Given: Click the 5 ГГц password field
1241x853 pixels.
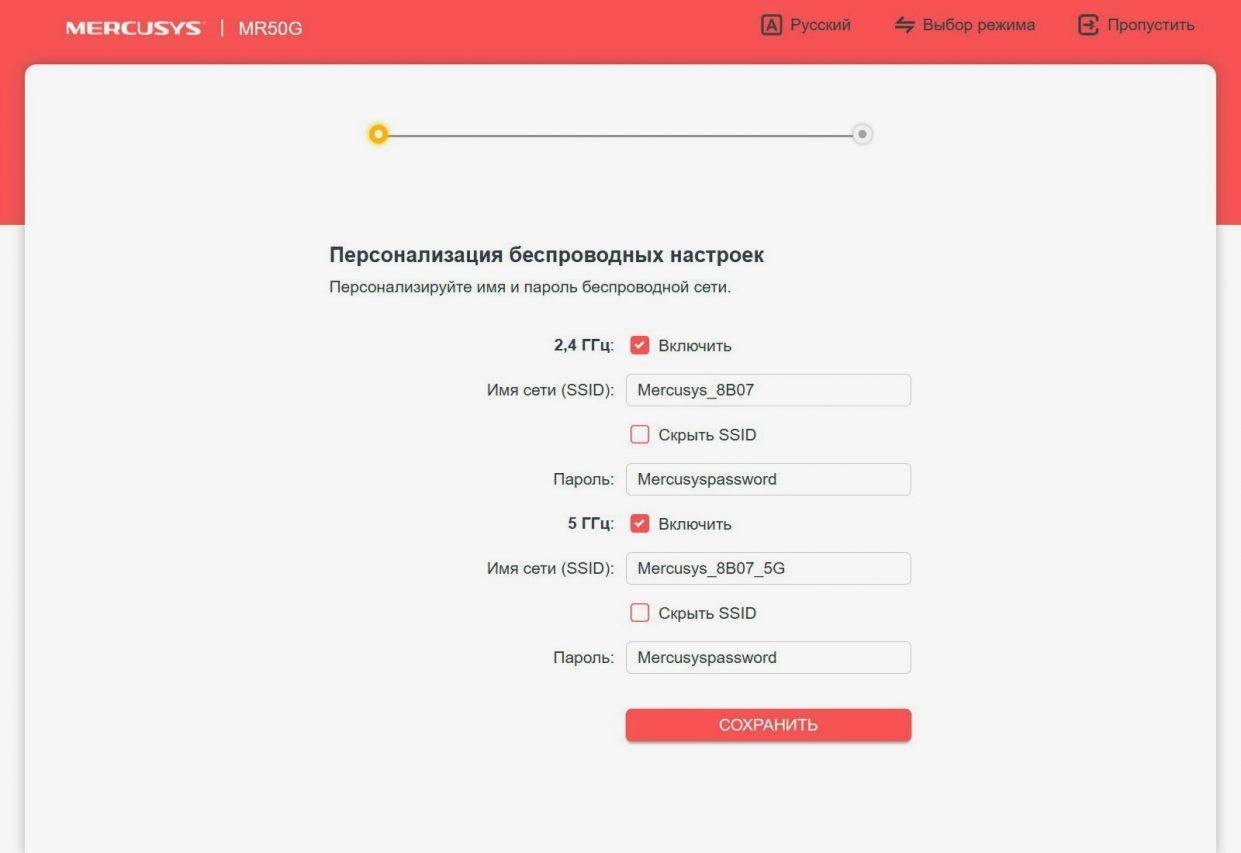Looking at the screenshot, I should [768, 658].
